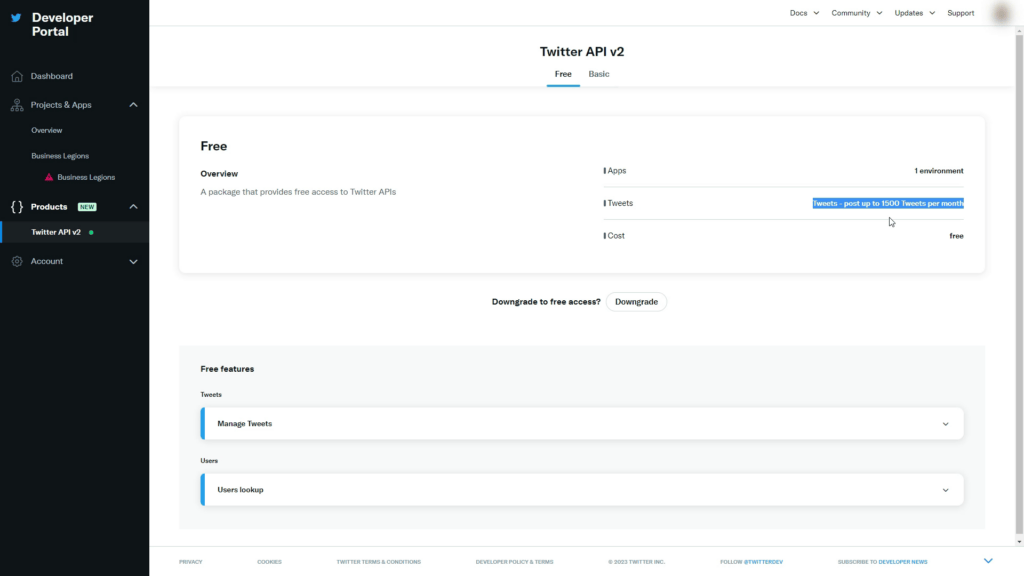Expand the Account sidebar section
The width and height of the screenshot is (1024, 576).
[133, 261]
